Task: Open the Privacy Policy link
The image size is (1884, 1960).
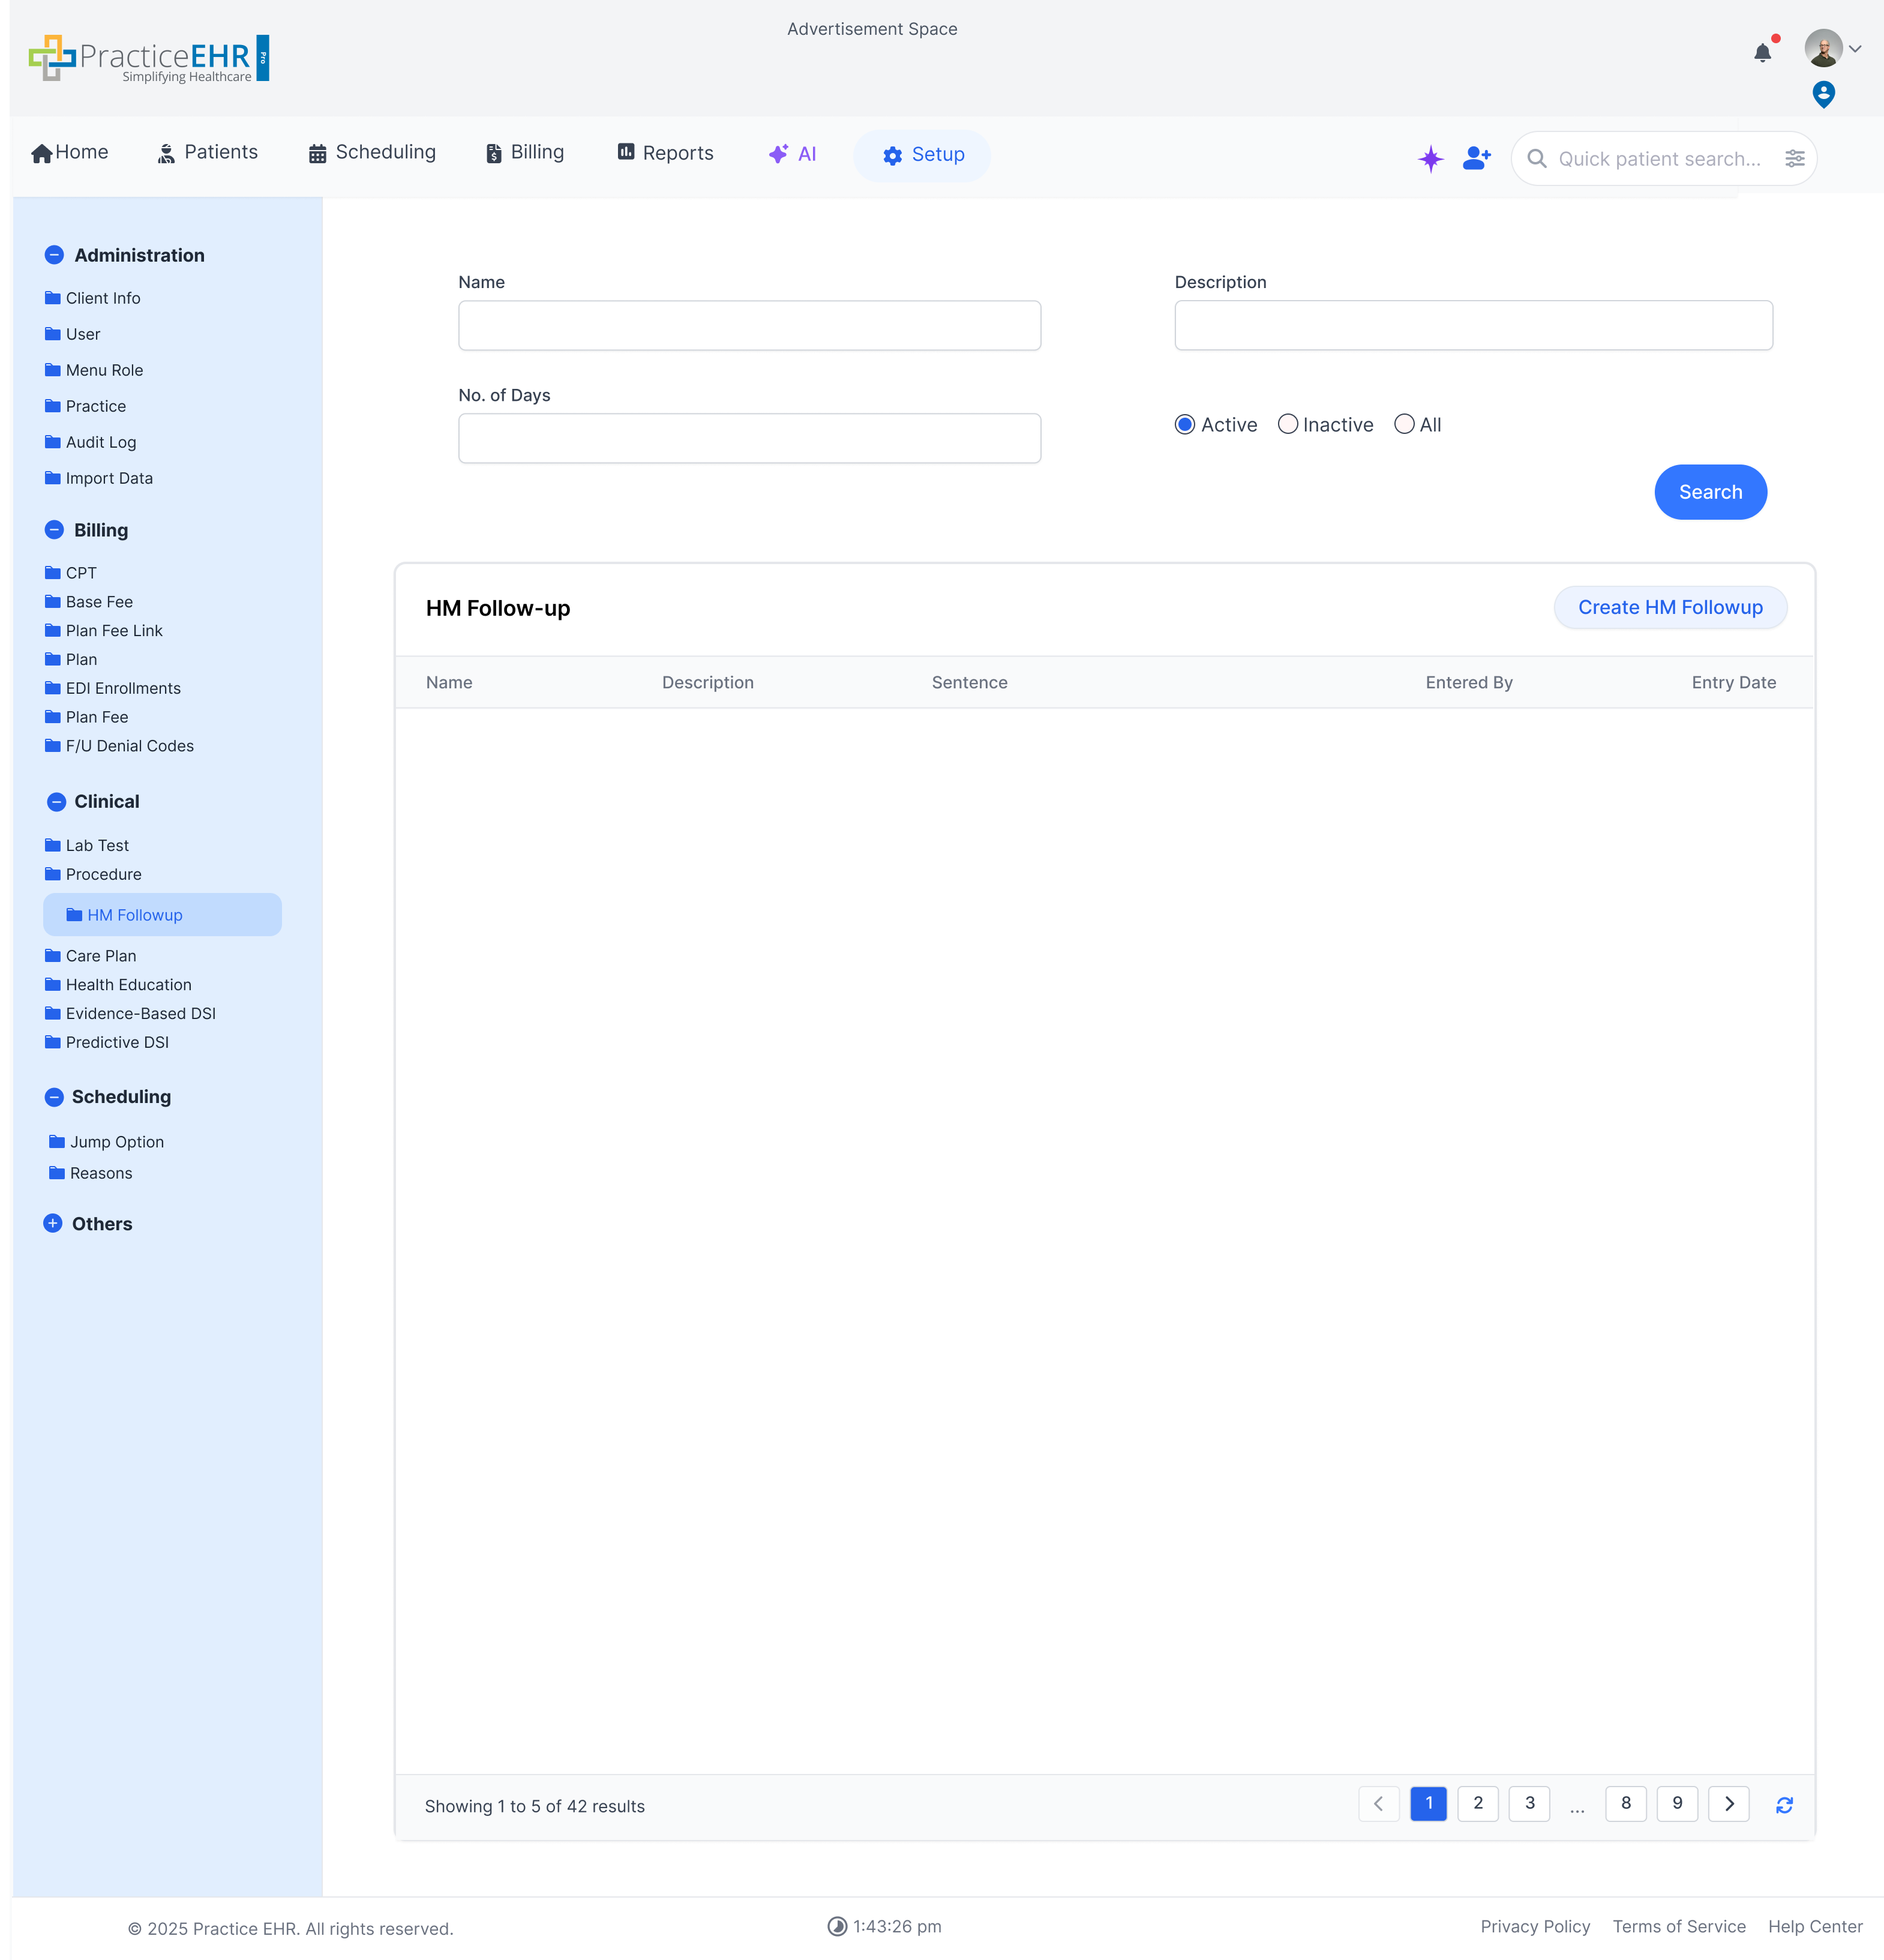Action: (1535, 1926)
